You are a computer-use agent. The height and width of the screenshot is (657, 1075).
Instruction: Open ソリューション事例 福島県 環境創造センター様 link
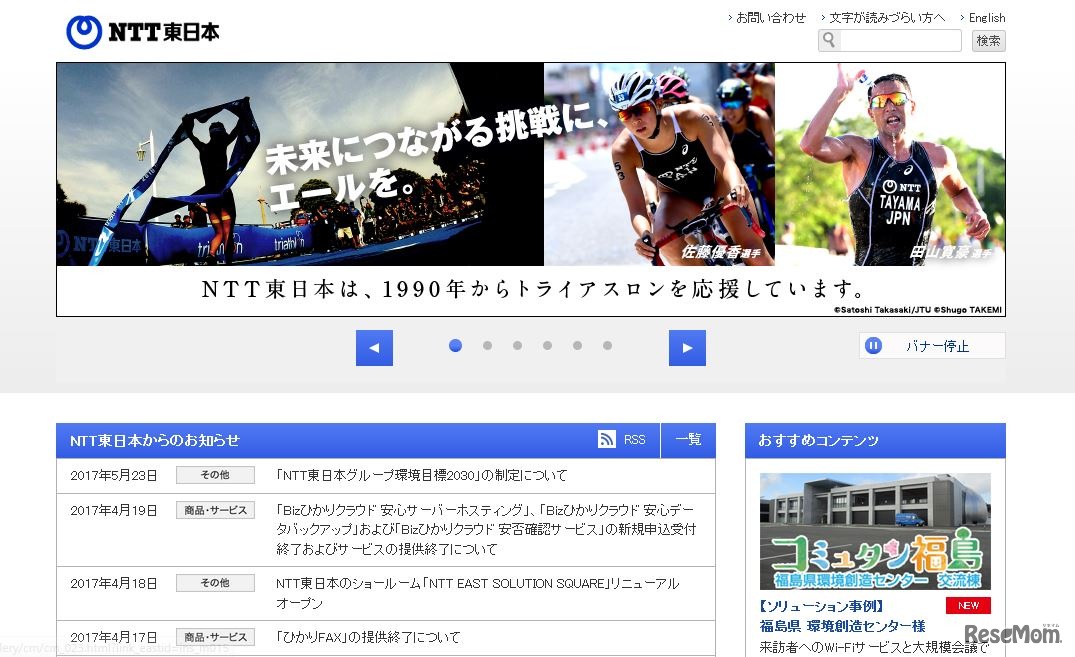click(843, 616)
